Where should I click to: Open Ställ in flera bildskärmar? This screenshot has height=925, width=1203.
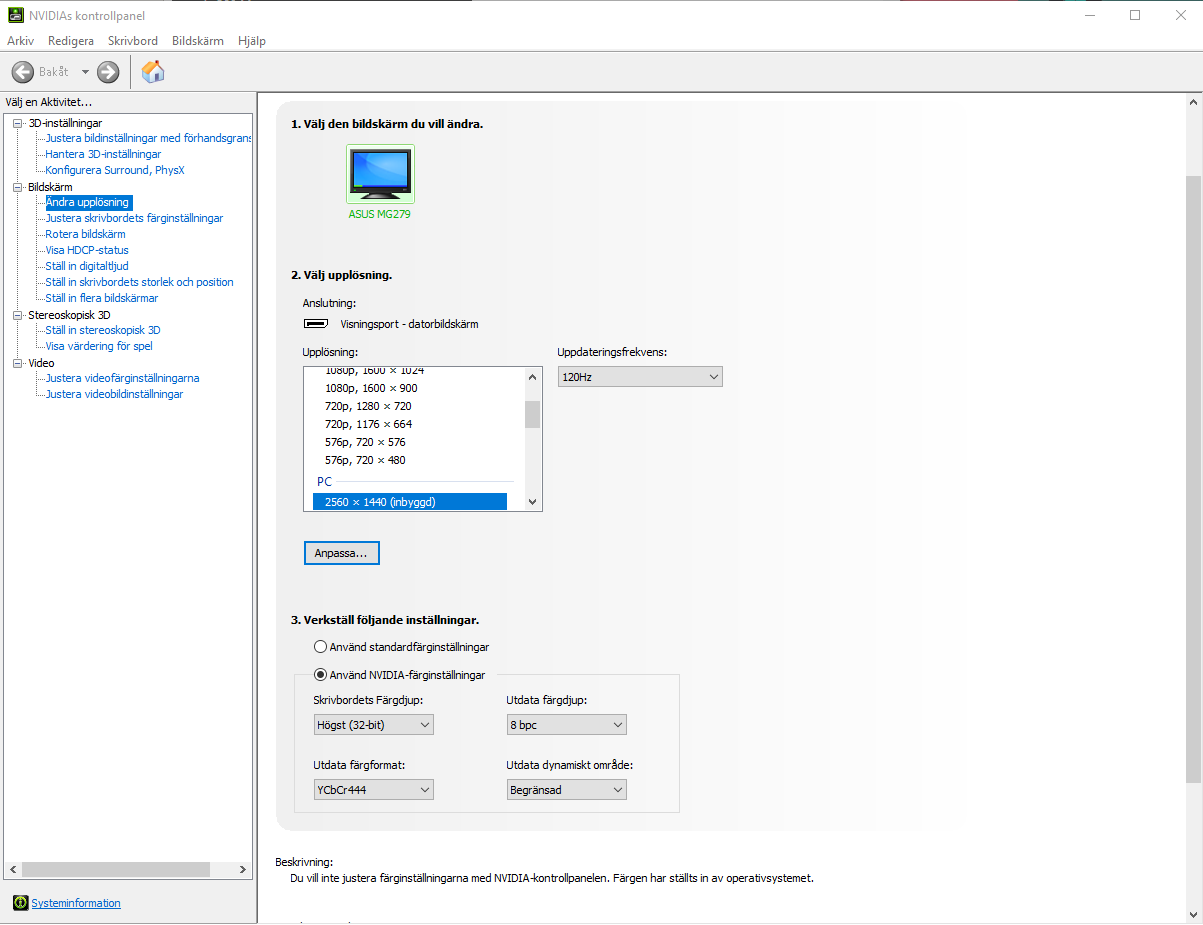tap(101, 298)
